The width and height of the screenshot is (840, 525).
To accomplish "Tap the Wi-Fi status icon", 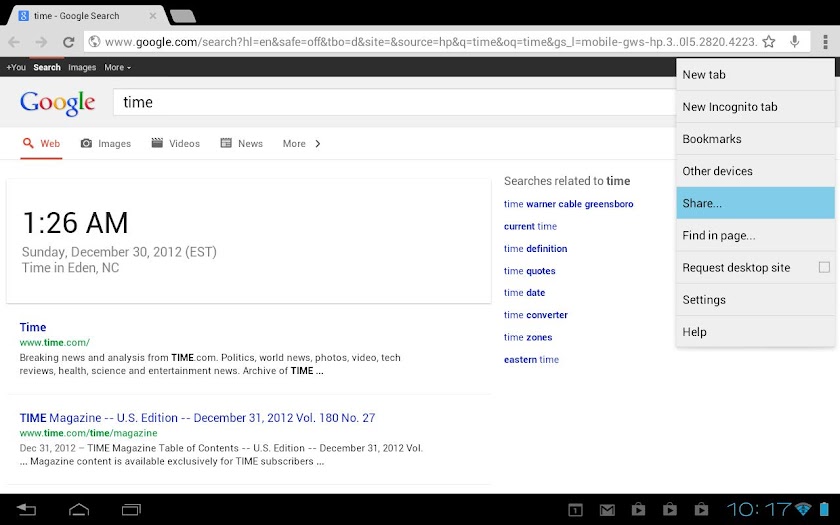I will coord(802,508).
